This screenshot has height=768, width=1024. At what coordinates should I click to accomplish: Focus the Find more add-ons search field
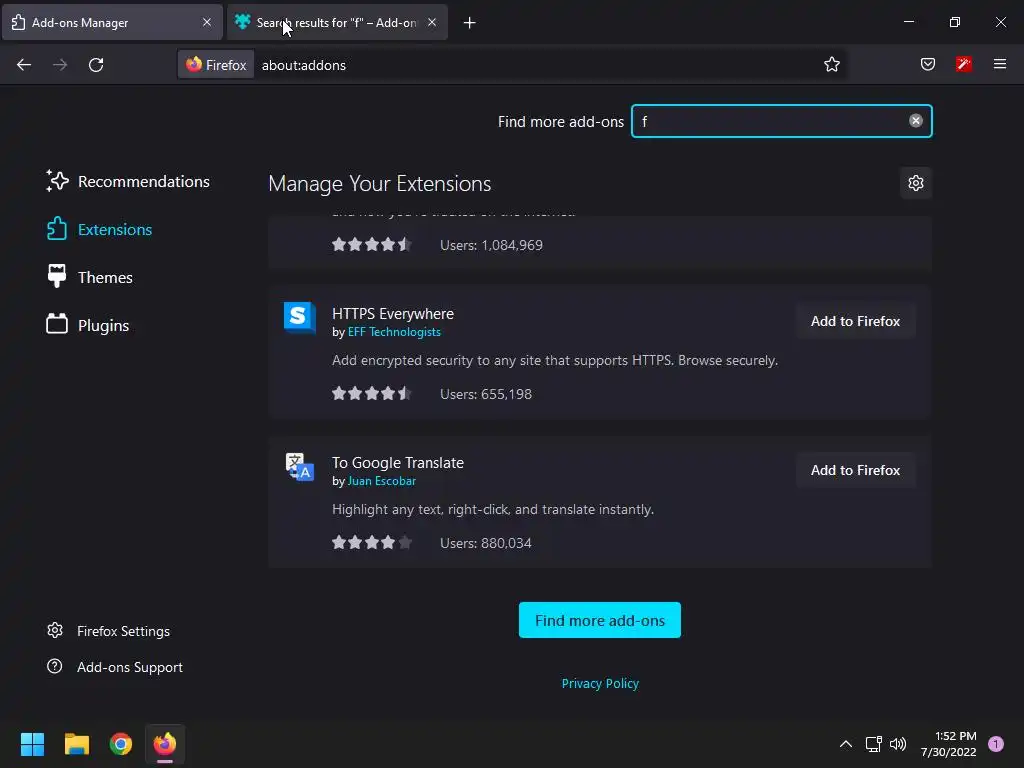781,121
